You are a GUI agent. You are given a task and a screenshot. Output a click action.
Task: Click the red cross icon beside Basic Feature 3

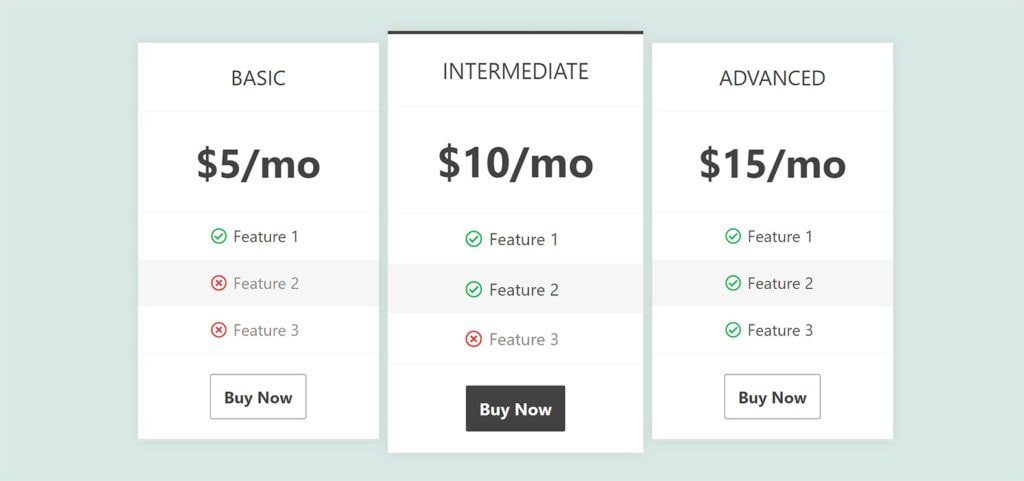tap(219, 330)
